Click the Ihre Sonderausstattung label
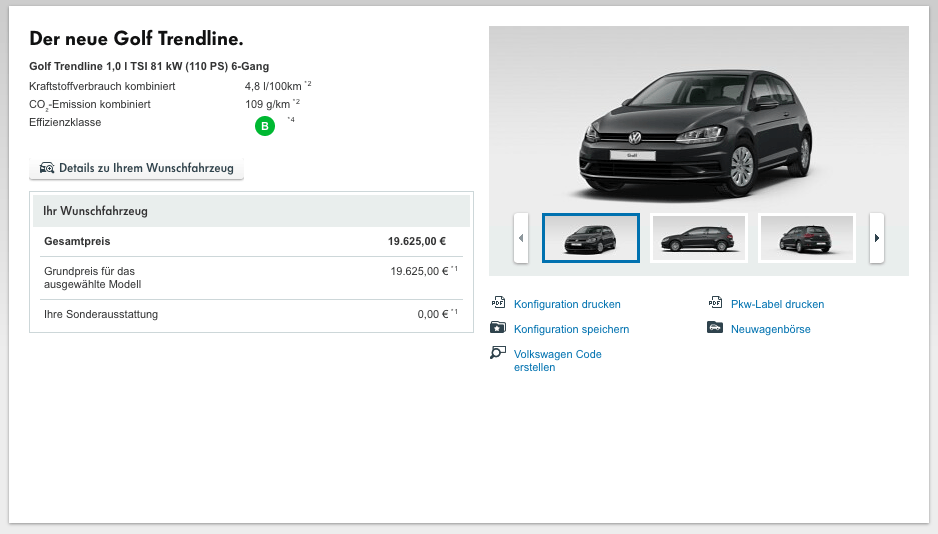Screen dimensions: 938x534 pos(101,315)
